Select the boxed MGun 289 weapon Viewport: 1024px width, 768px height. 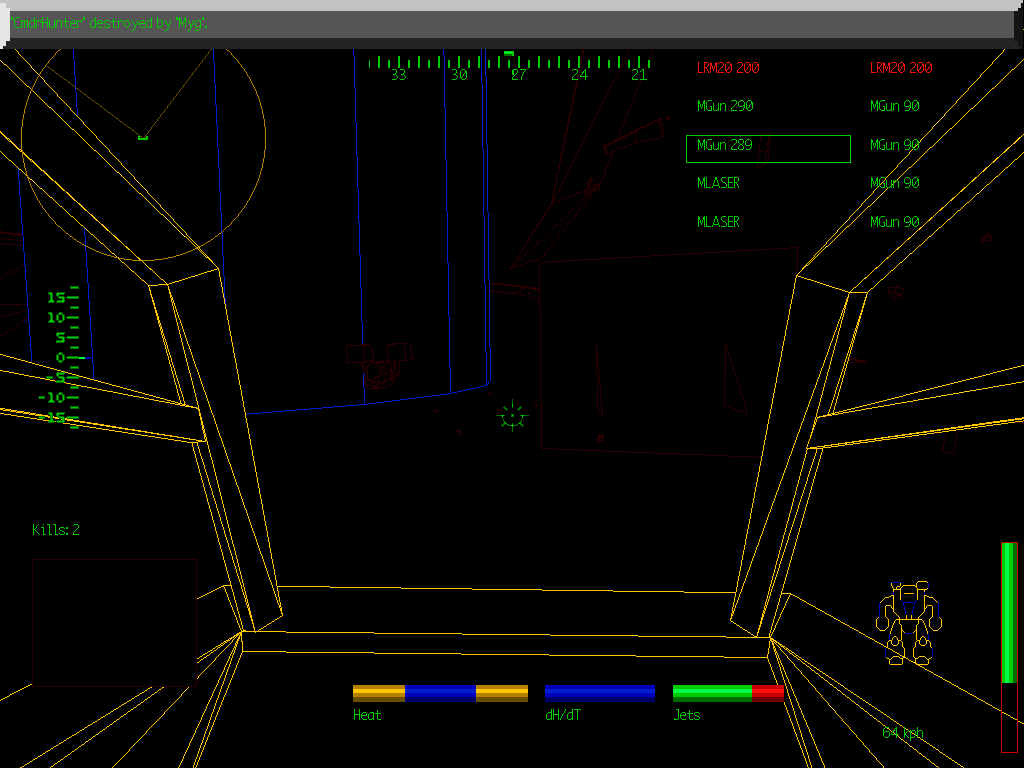(x=767, y=149)
